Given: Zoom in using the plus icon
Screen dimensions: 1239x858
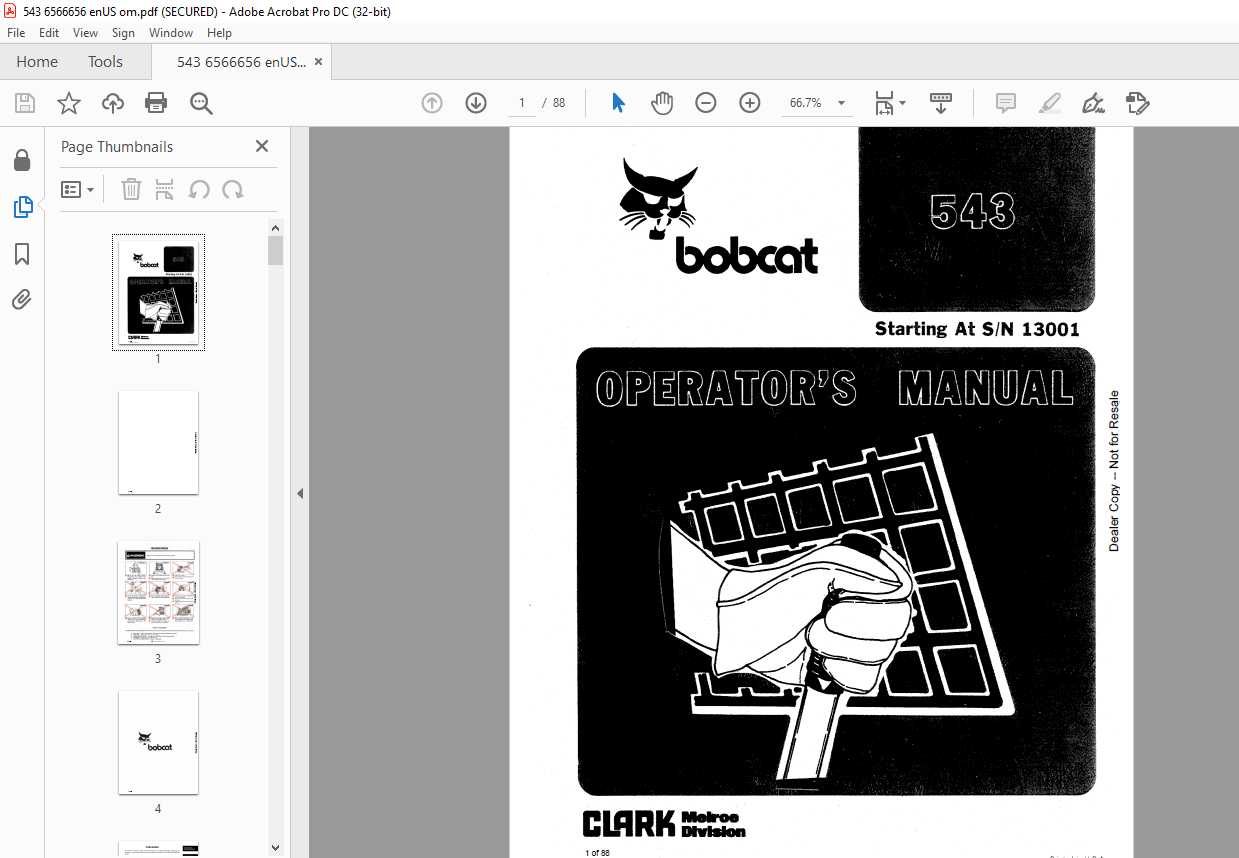Looking at the screenshot, I should coord(749,102).
